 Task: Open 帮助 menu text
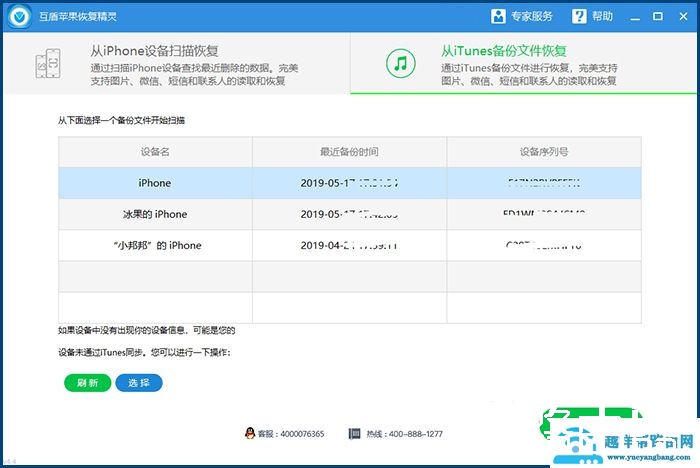602,17
